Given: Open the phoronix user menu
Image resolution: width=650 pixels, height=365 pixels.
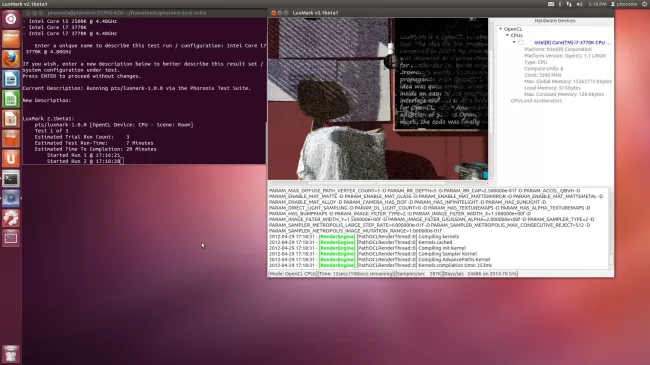Looking at the screenshot, I should pyautogui.click(x=624, y=4).
